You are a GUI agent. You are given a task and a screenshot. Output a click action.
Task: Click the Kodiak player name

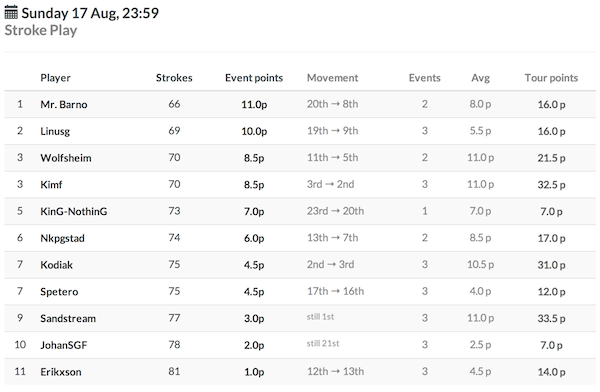(x=56, y=265)
